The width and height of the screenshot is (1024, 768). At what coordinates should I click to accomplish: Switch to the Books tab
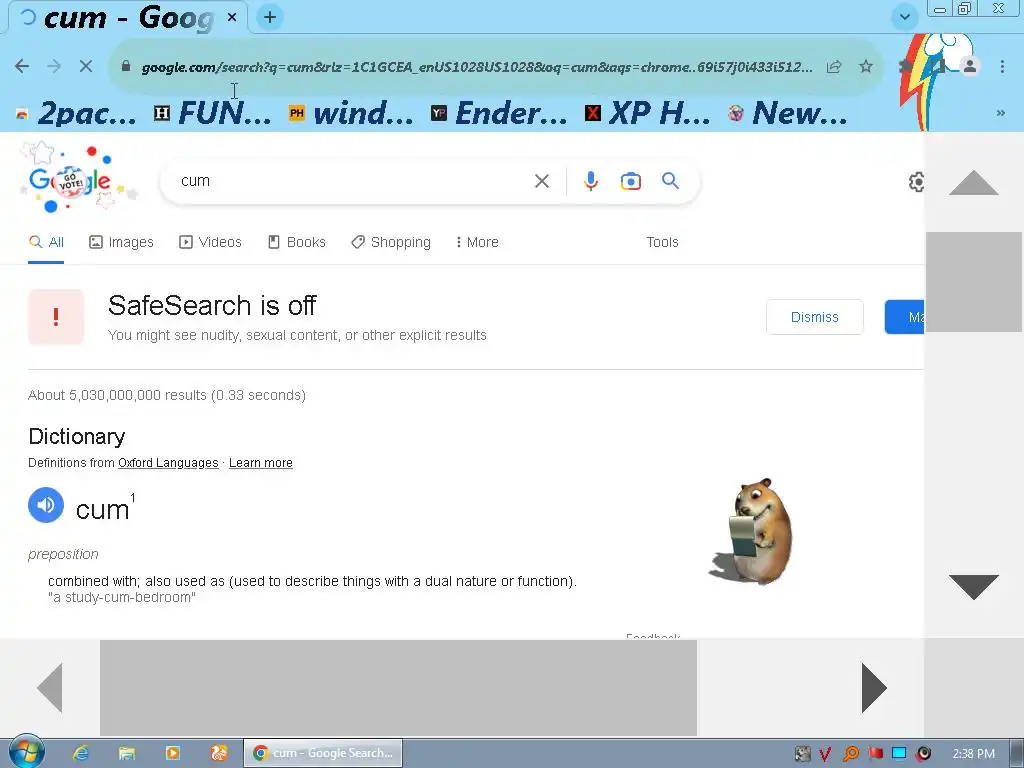(x=297, y=242)
